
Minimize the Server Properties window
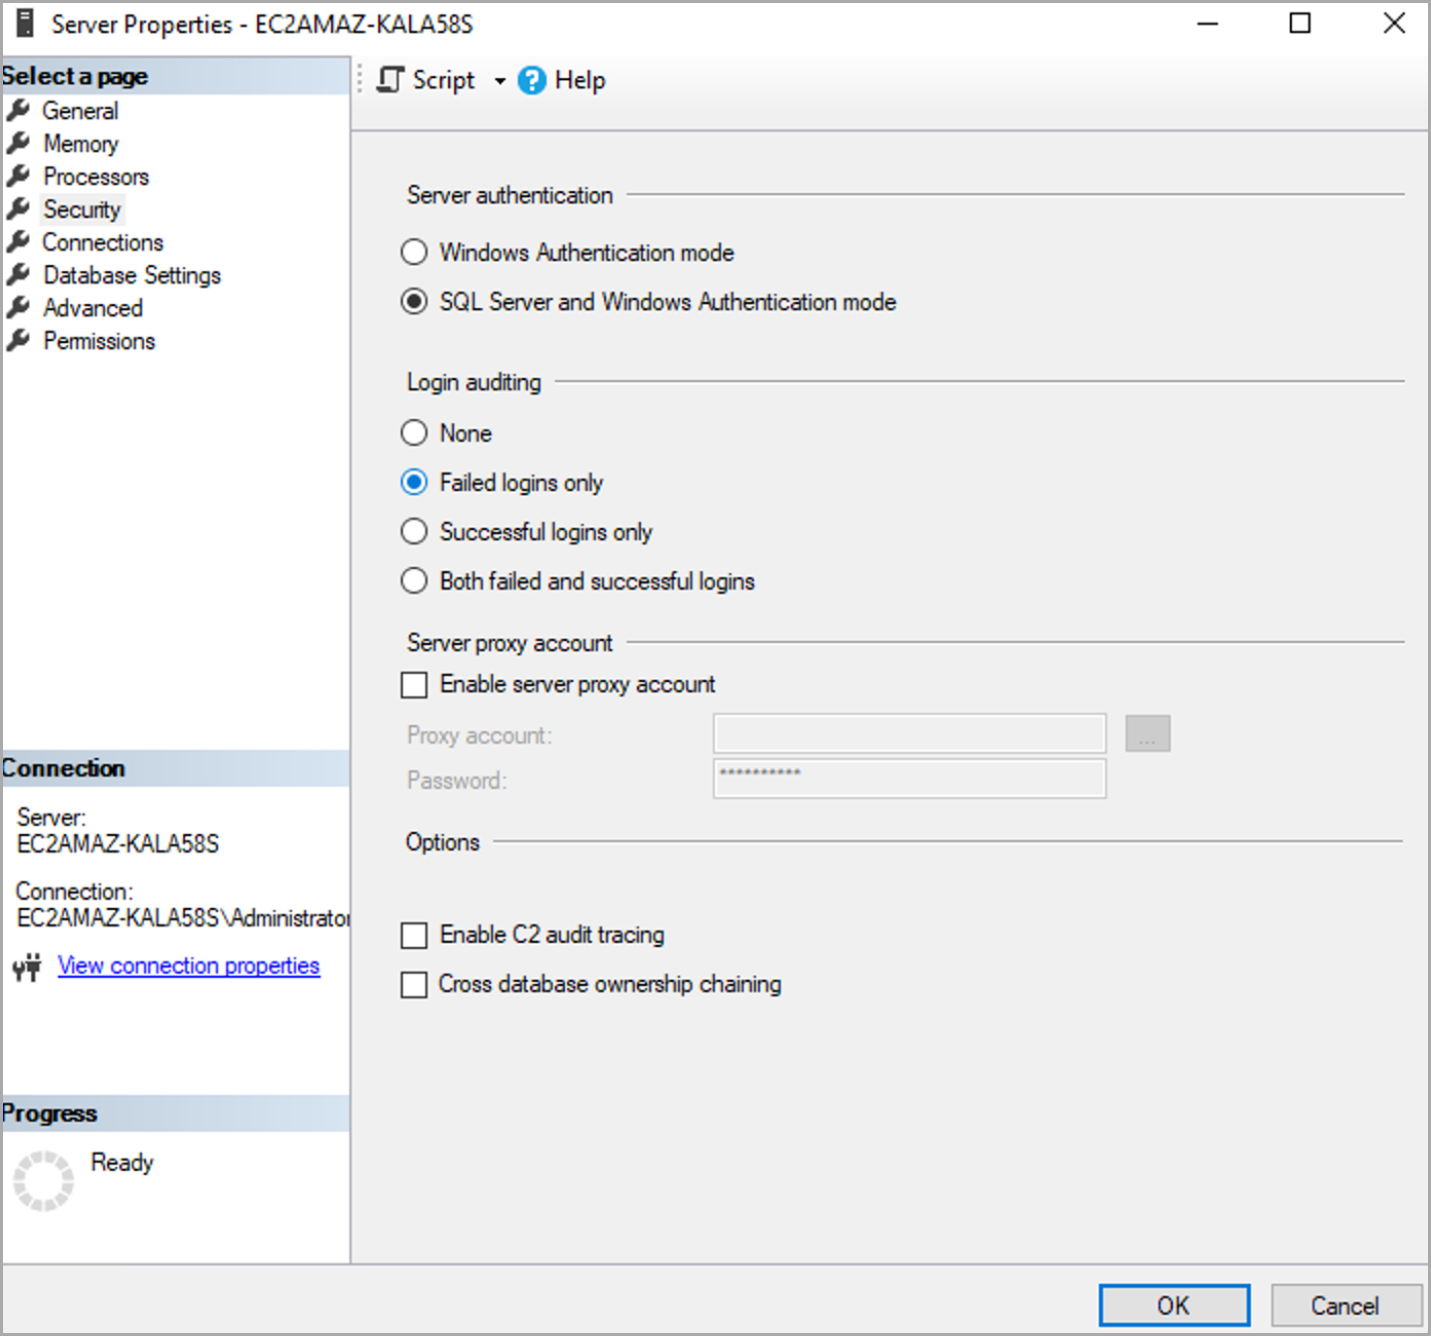coord(1208,23)
